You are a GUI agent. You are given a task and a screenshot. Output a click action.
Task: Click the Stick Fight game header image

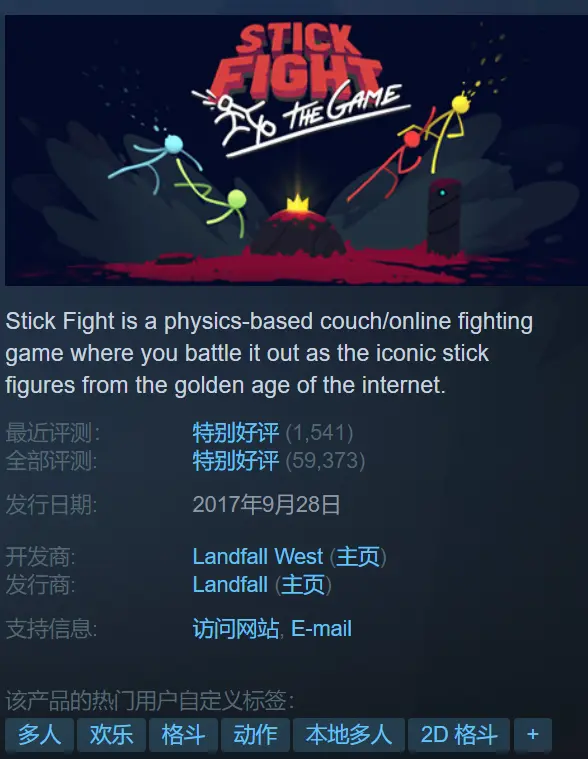296,150
